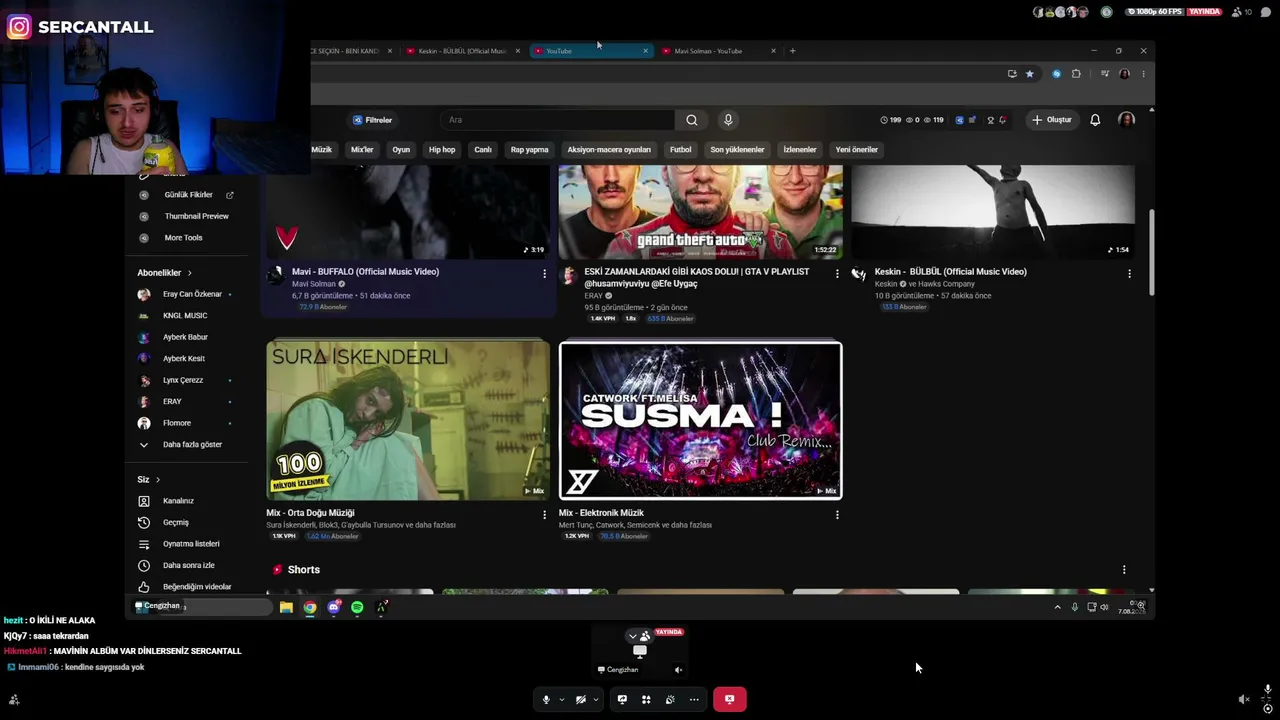The width and height of the screenshot is (1280, 720).
Task: Unmute the Cengizhan stream tile speaker
Action: [678, 670]
